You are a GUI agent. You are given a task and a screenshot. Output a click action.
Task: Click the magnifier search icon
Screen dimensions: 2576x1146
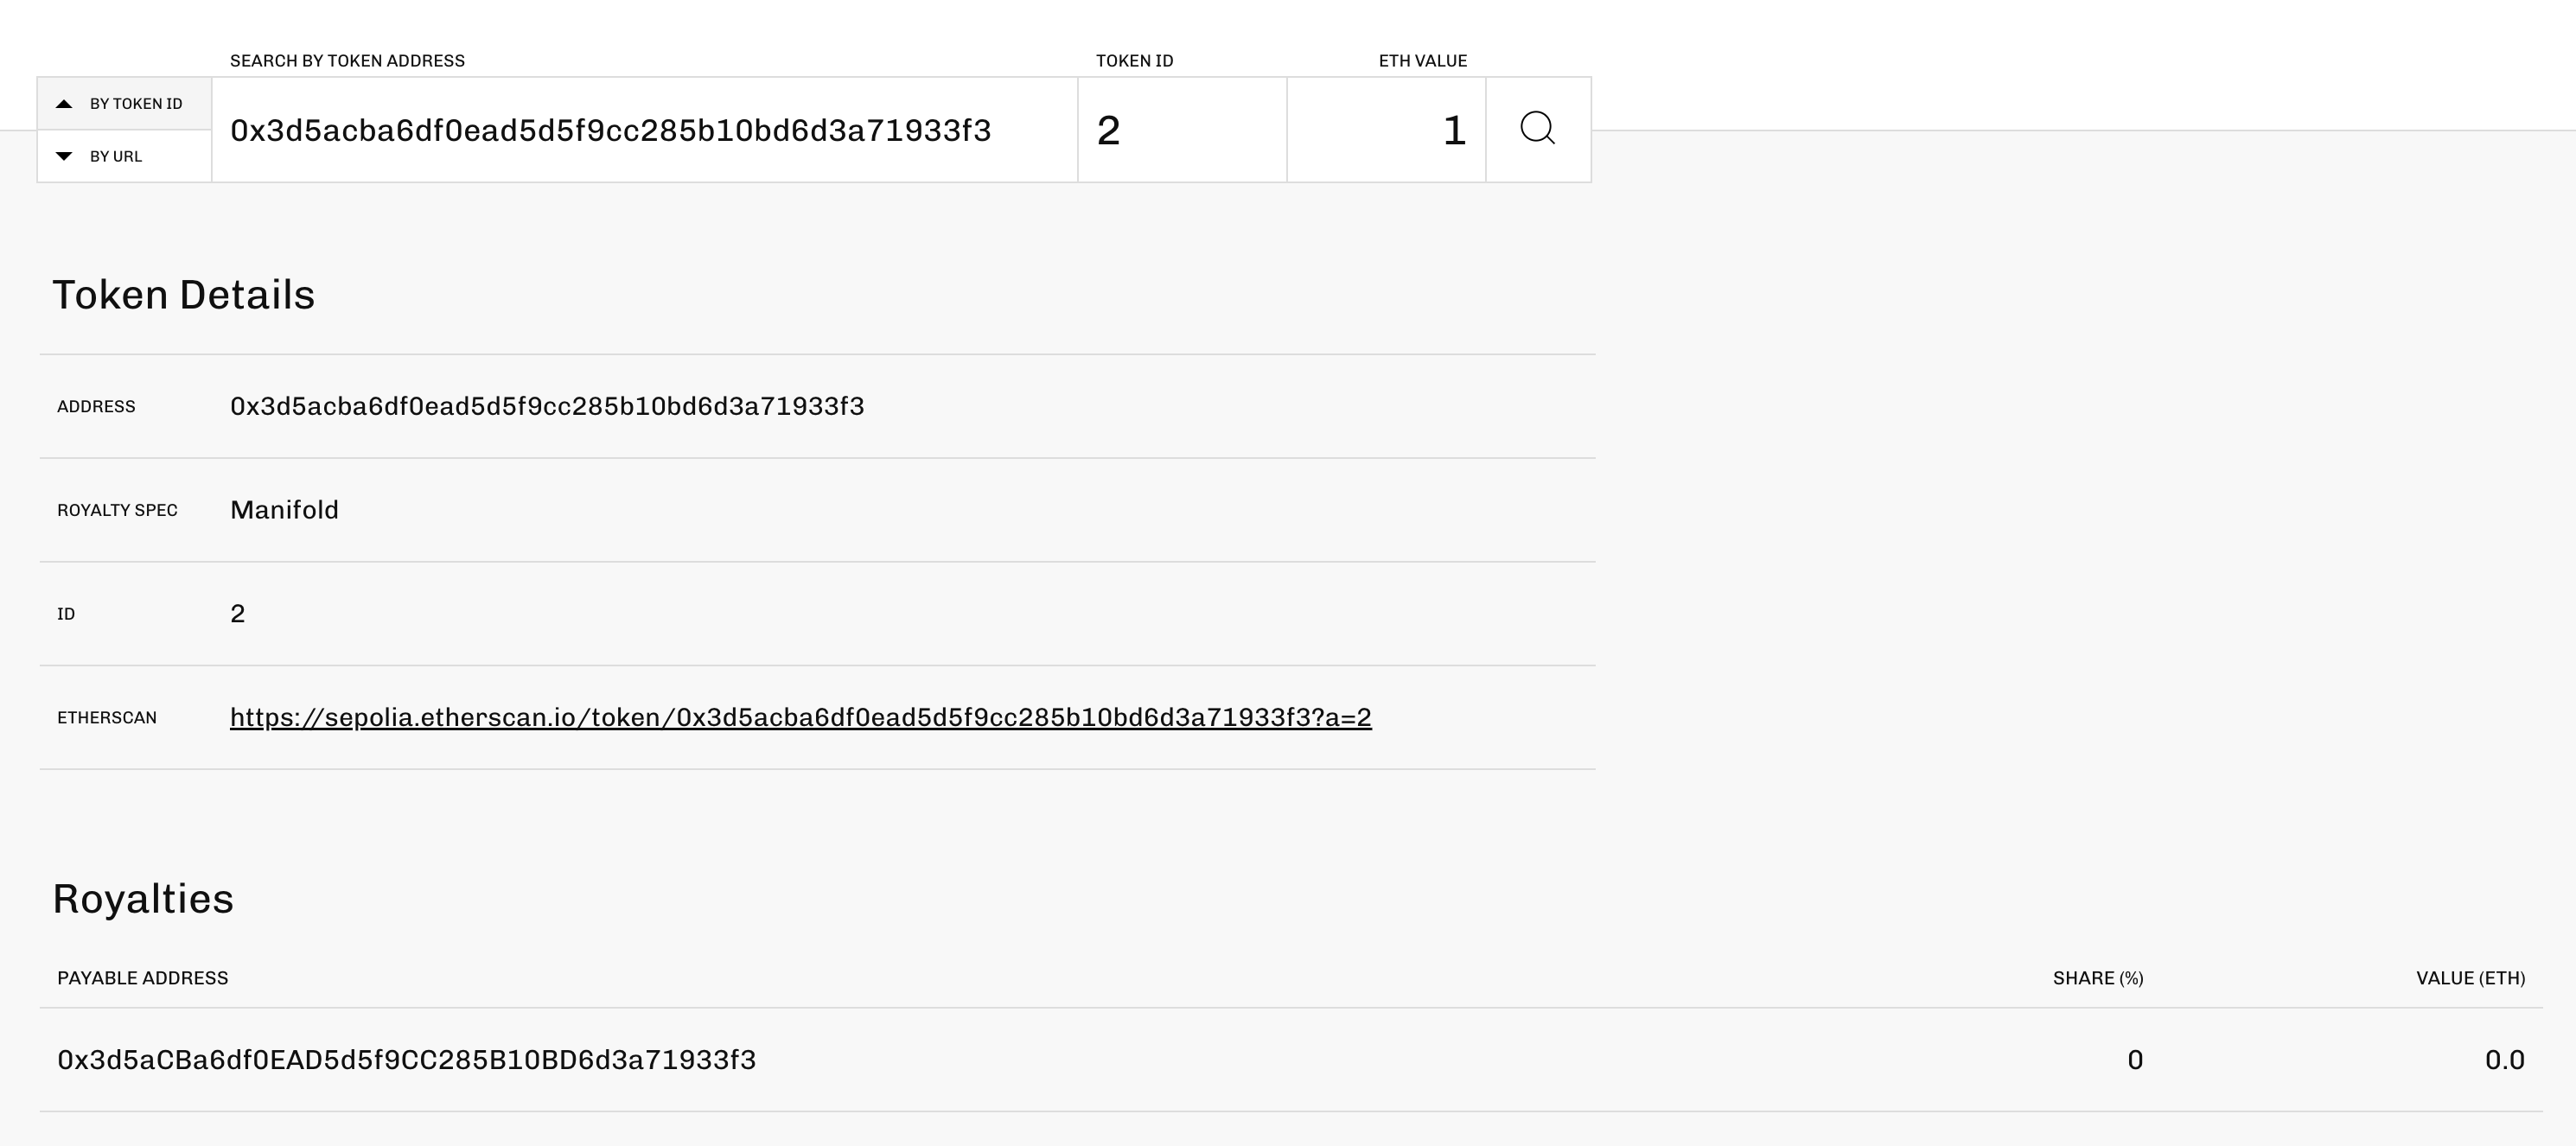(x=1537, y=129)
